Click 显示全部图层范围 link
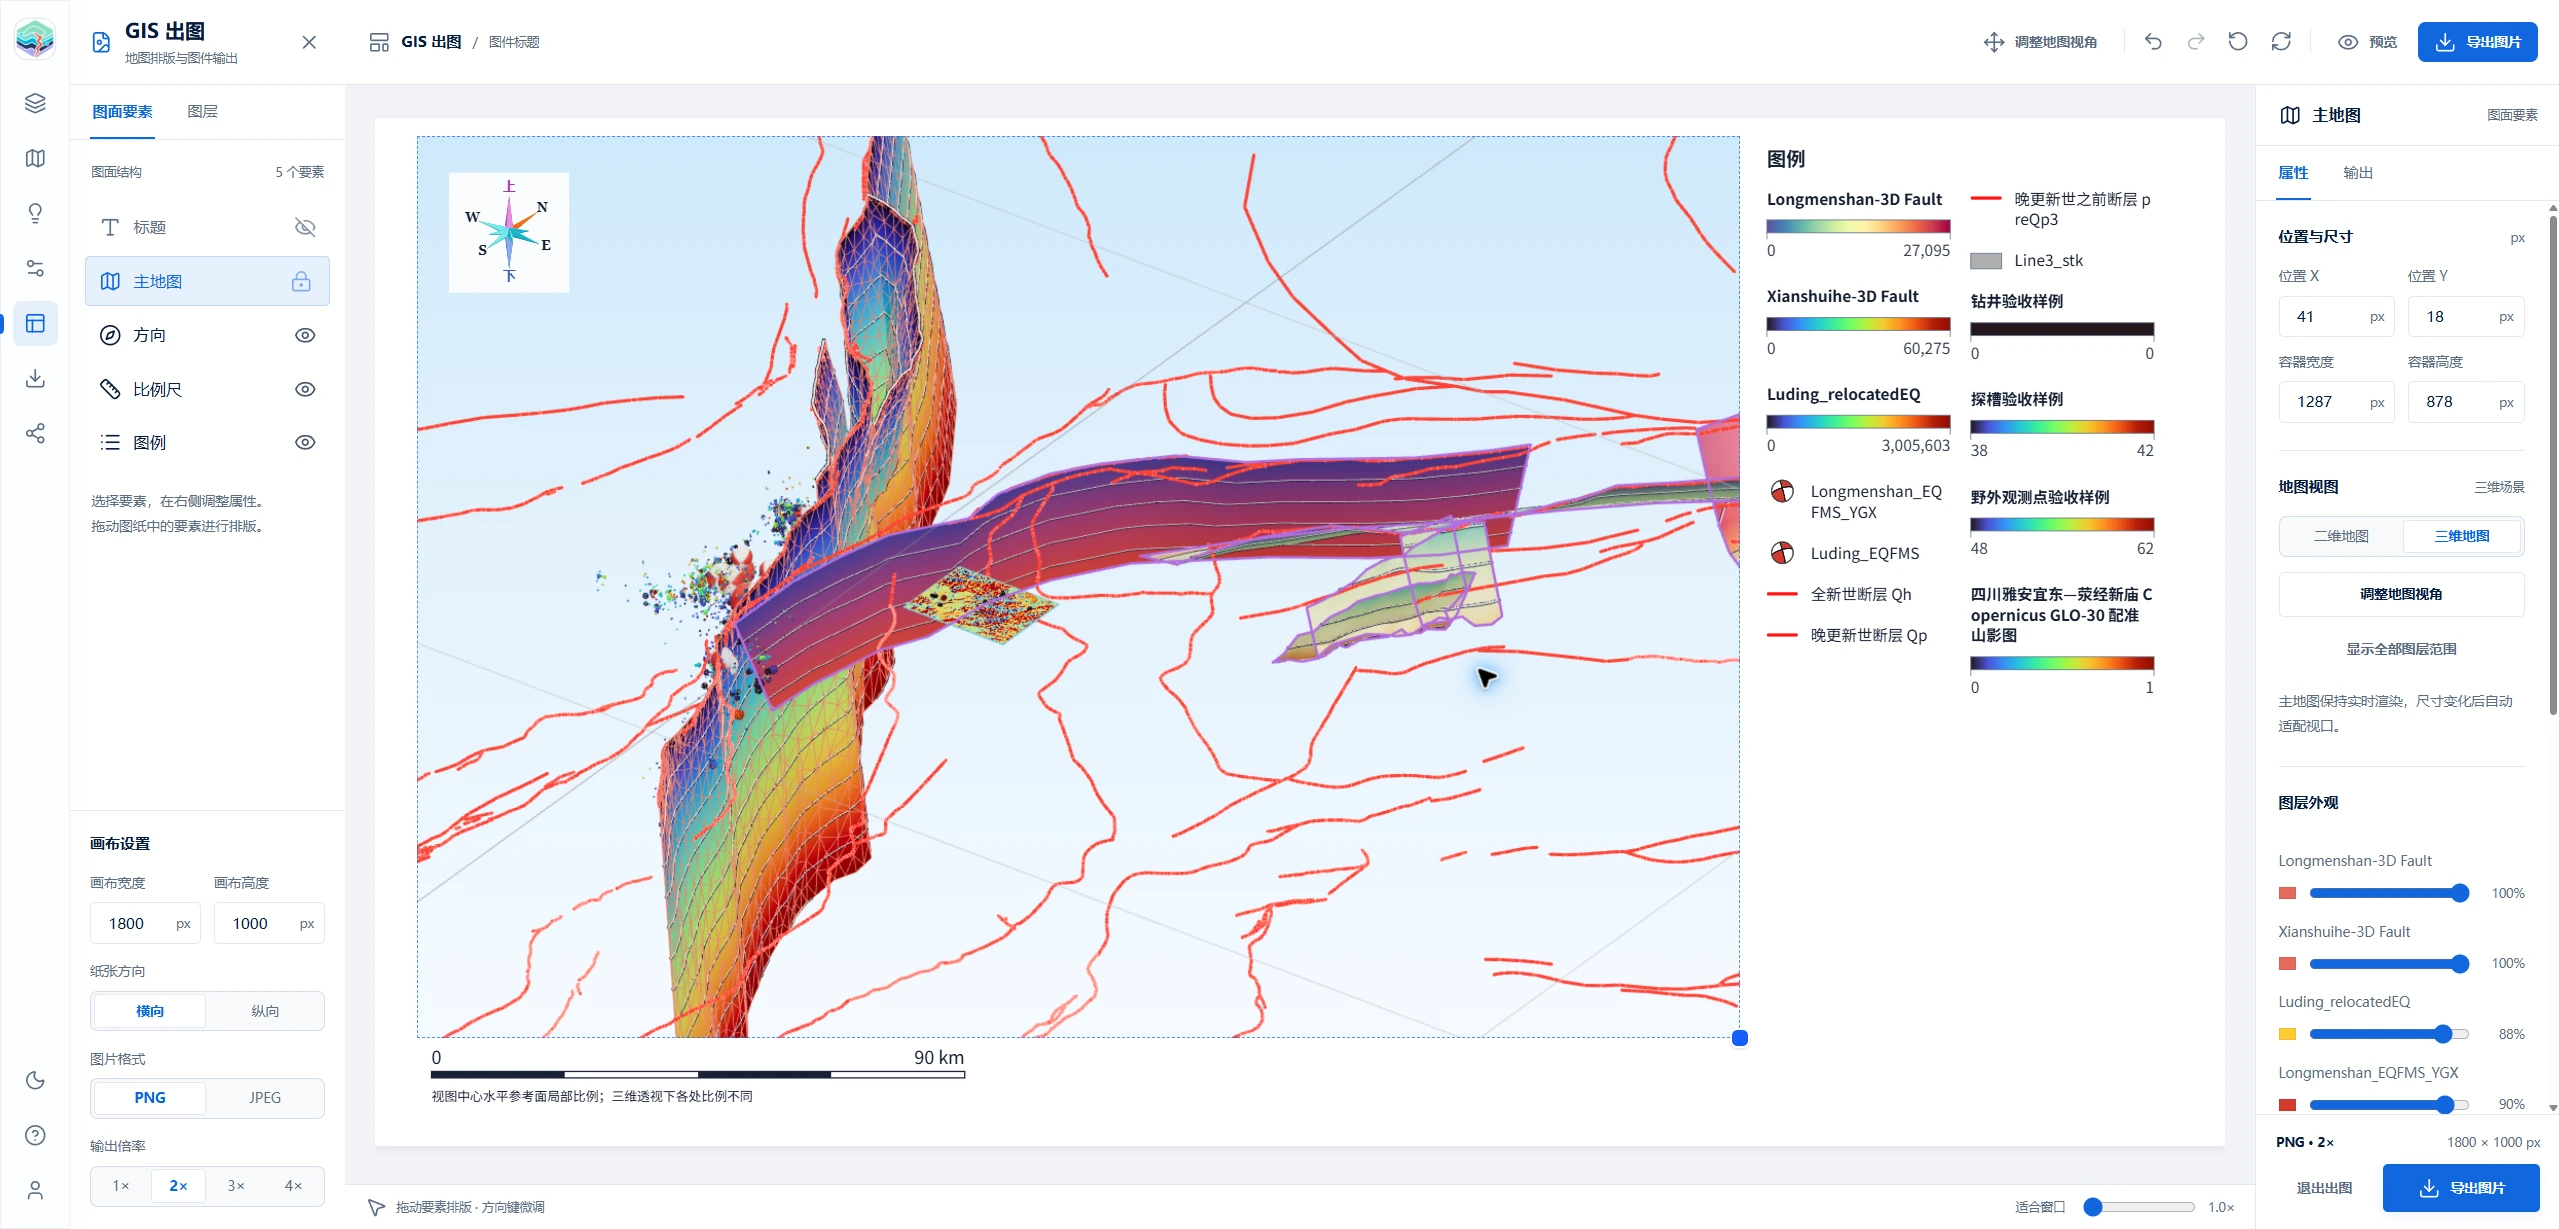This screenshot has height=1229, width=2559. pos(2401,649)
